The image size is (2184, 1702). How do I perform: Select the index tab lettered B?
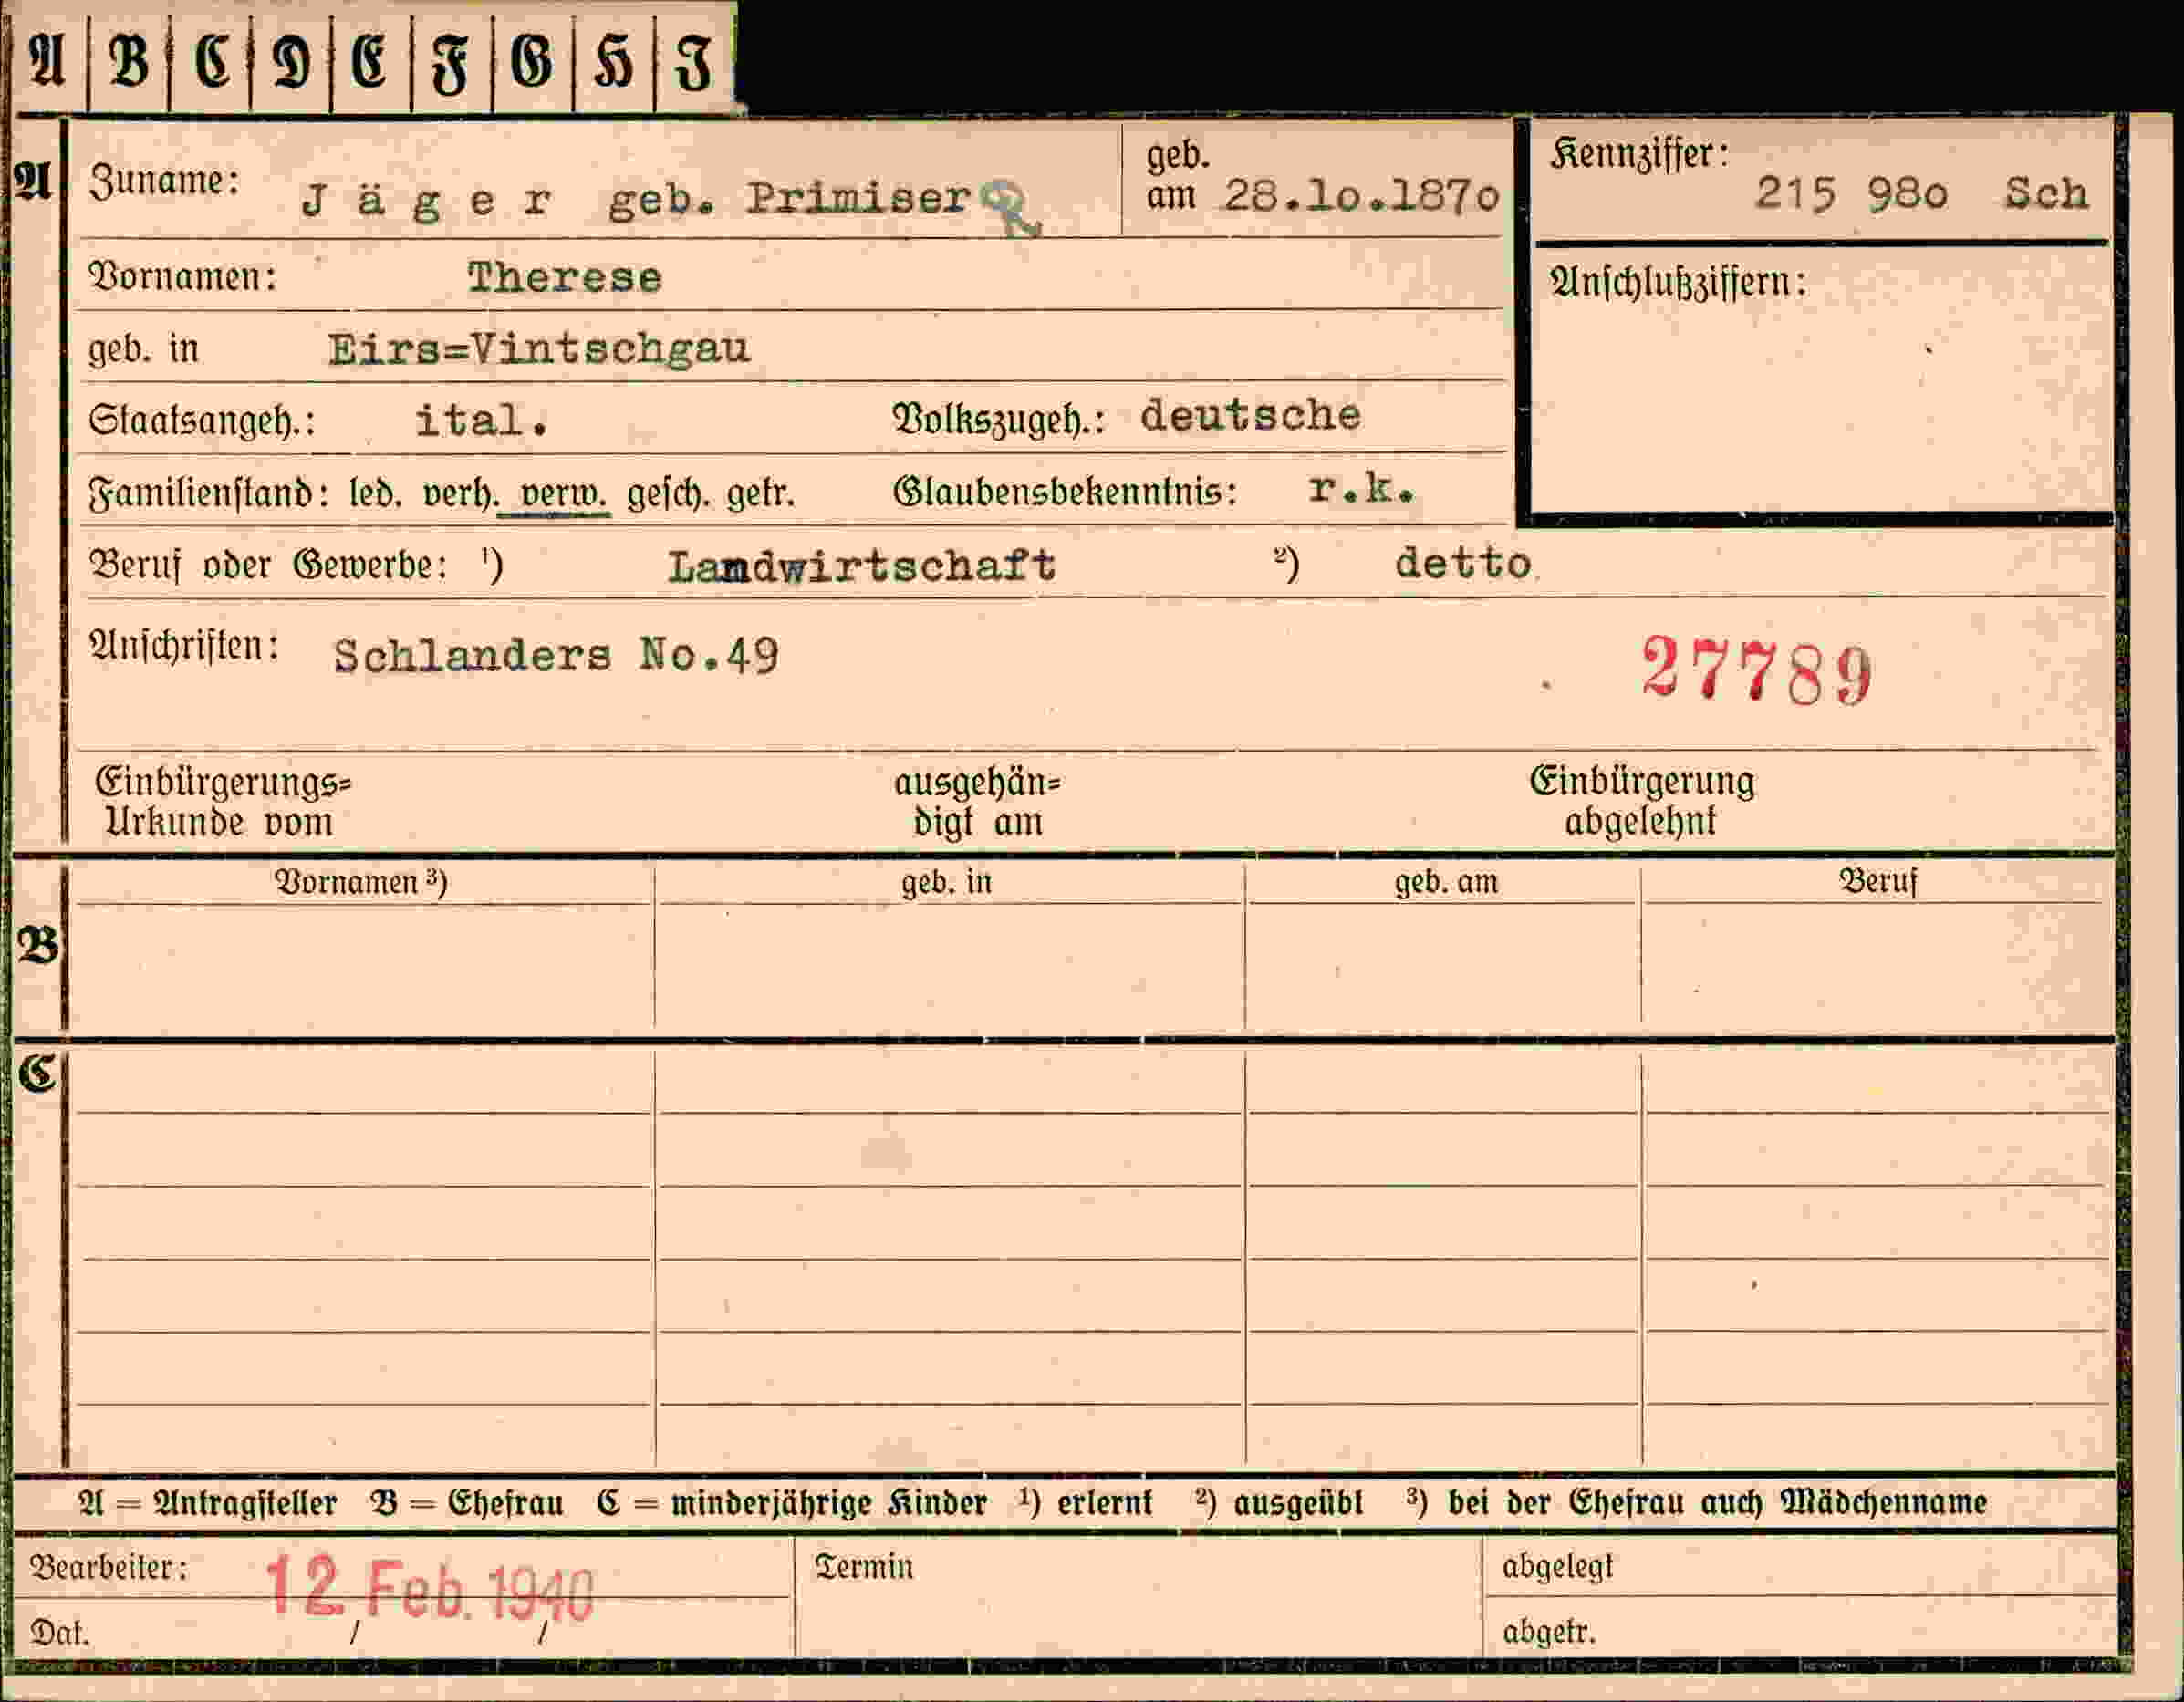point(129,62)
